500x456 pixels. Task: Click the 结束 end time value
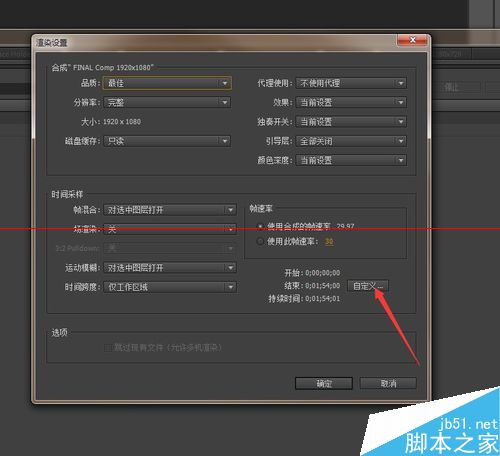pyautogui.click(x=323, y=286)
